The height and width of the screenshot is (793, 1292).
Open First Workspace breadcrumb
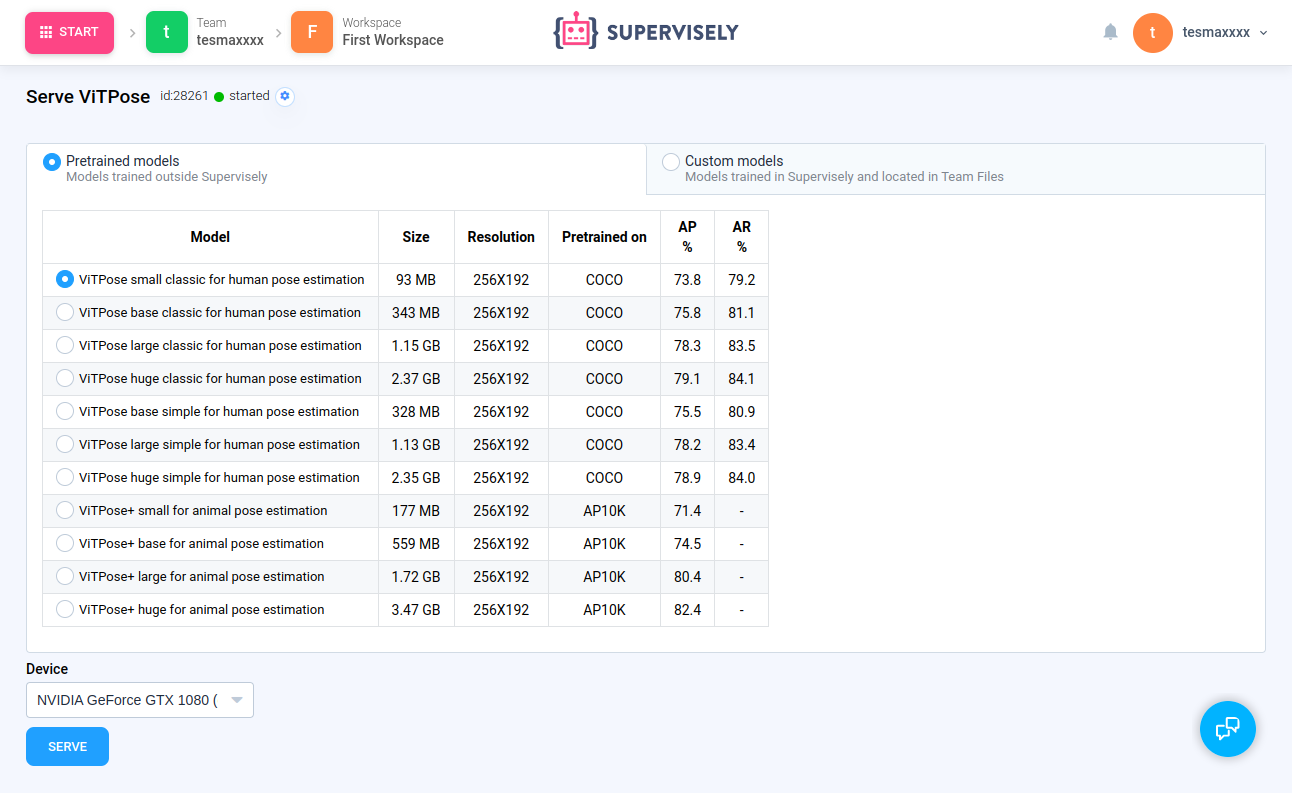point(393,32)
